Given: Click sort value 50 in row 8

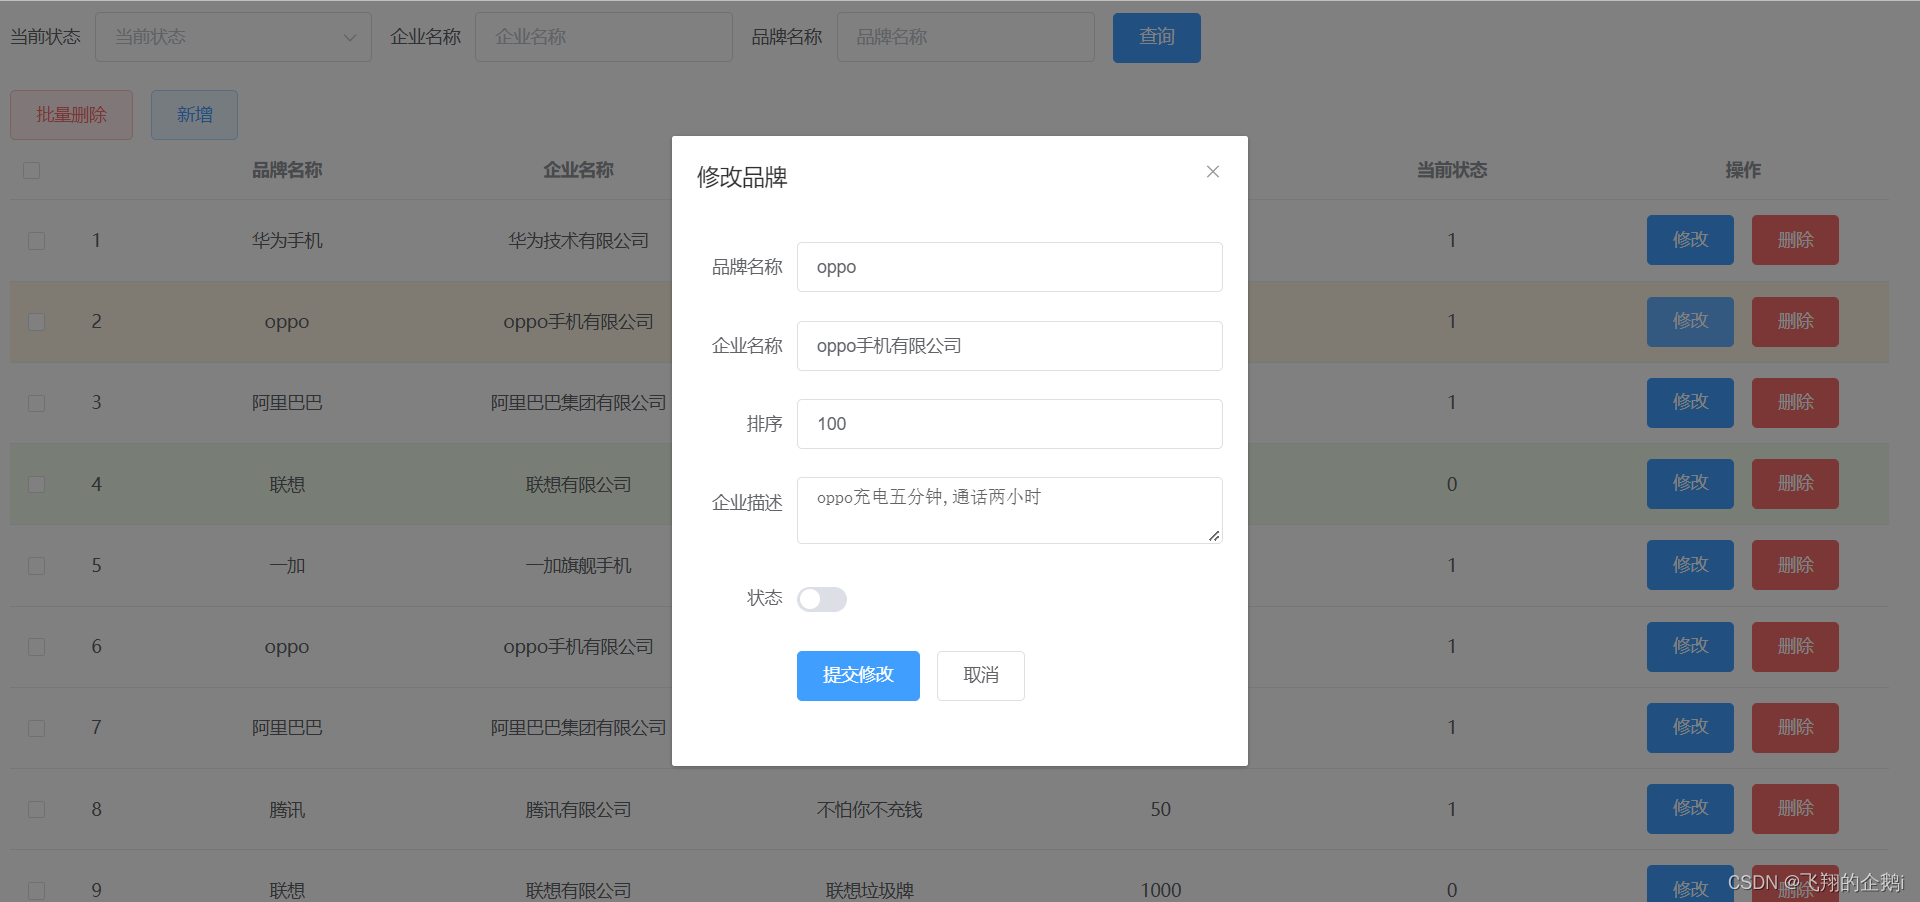Looking at the screenshot, I should coord(1160,810).
